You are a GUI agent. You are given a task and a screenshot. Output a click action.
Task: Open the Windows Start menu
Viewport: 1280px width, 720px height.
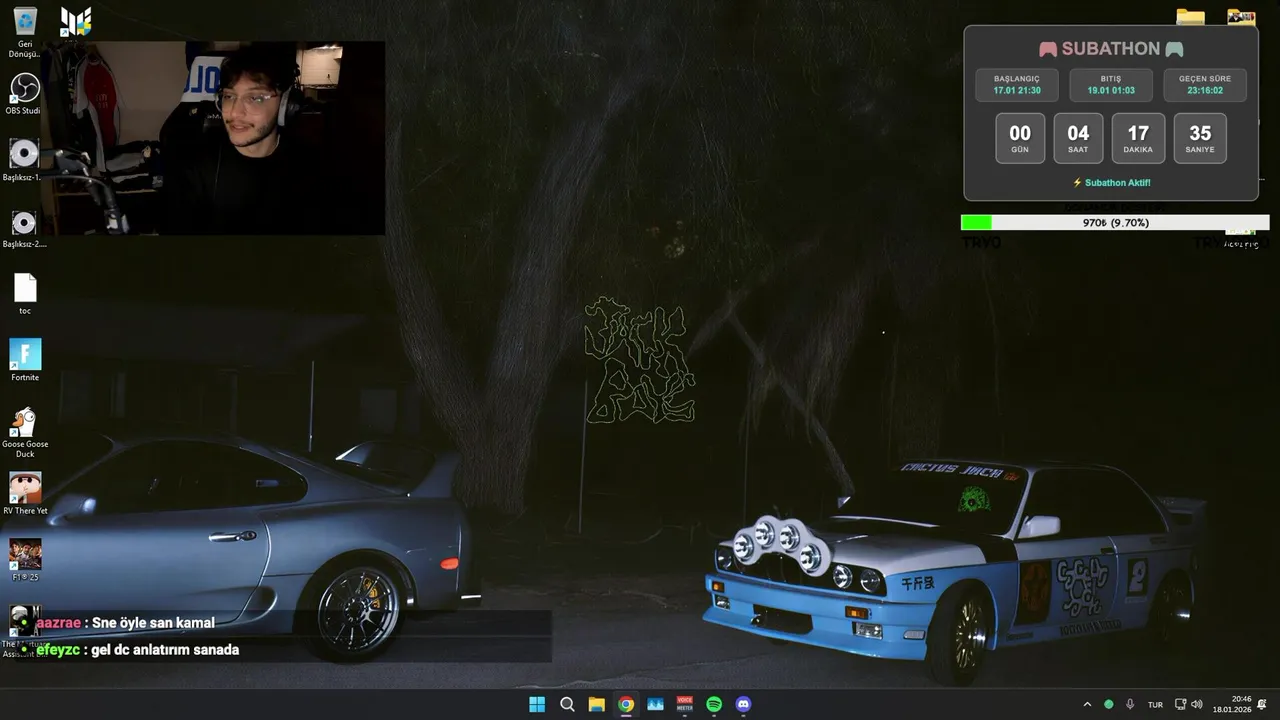[537, 704]
